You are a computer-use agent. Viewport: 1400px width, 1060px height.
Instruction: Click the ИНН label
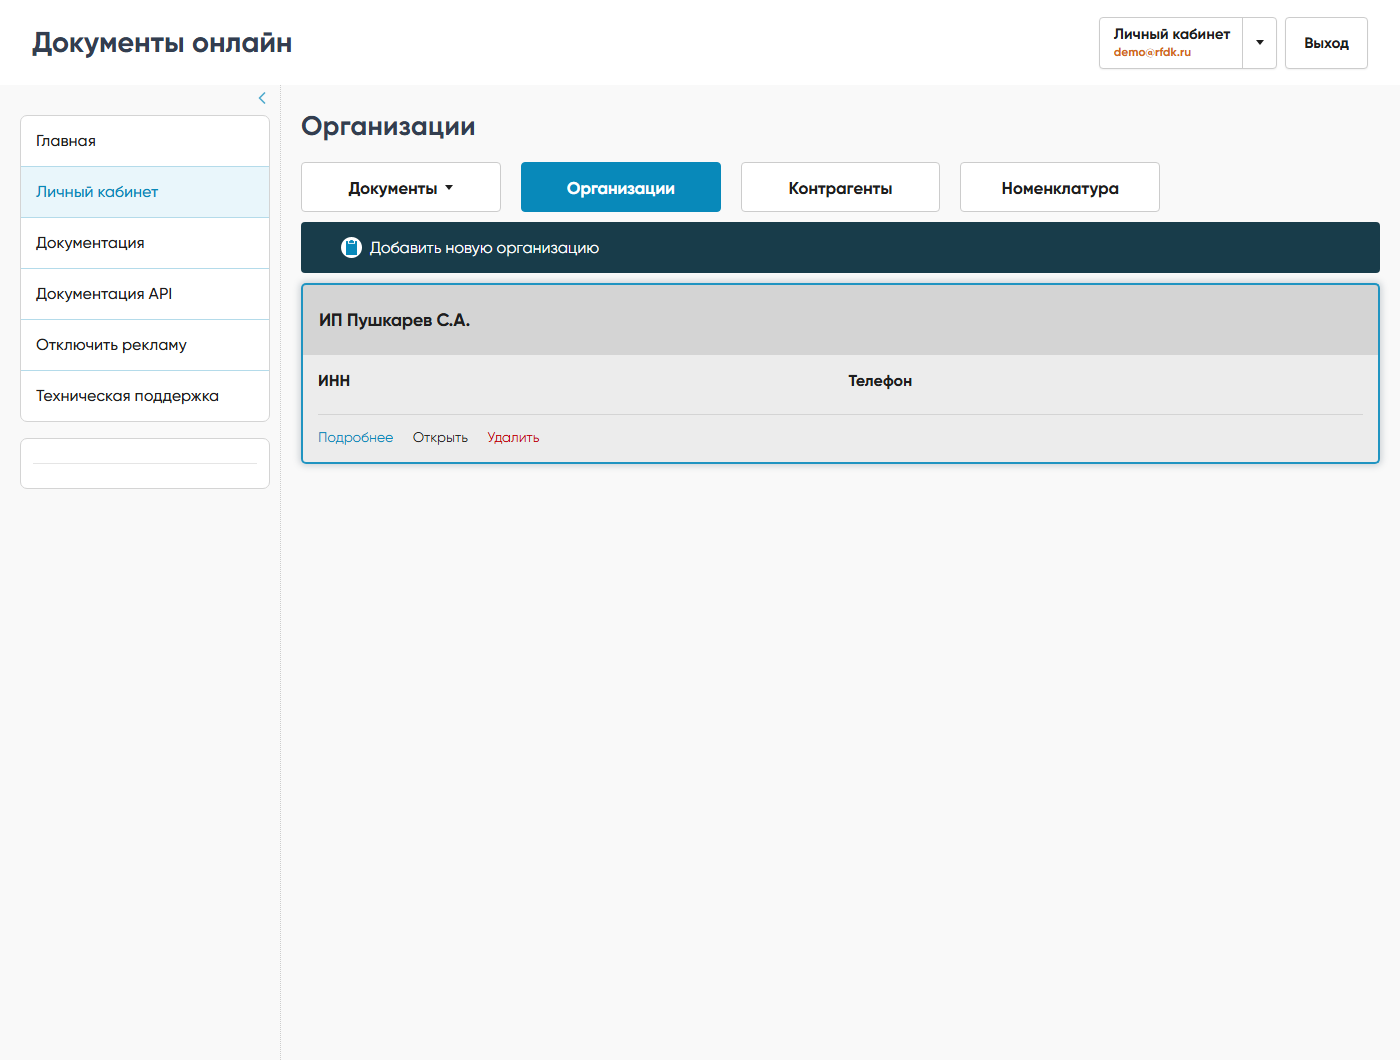point(334,381)
